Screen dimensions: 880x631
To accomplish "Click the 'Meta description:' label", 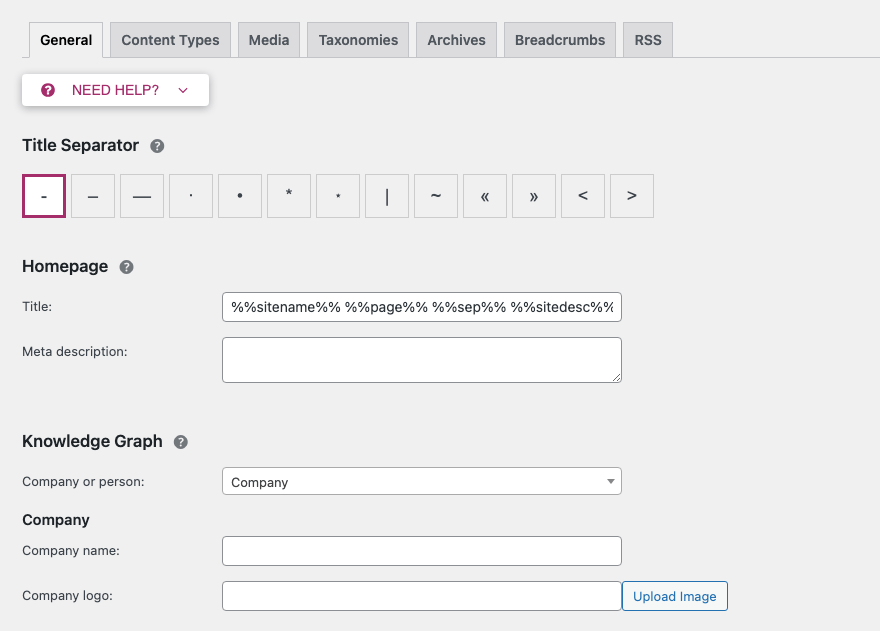I will pos(75,352).
